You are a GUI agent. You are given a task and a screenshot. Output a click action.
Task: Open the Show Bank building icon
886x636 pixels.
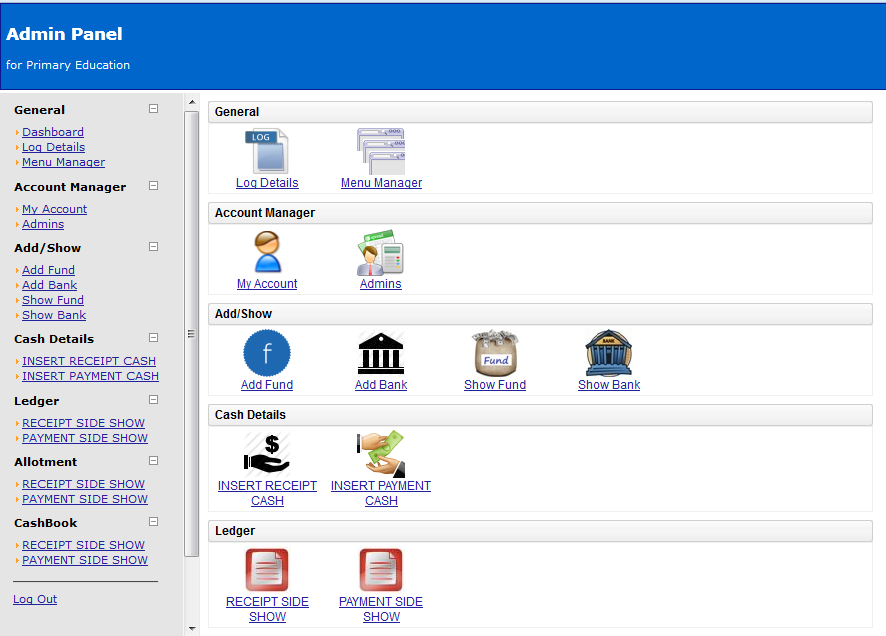coord(609,354)
